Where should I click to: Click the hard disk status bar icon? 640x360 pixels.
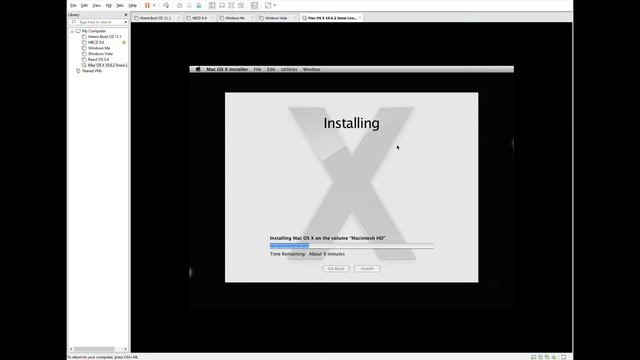(x=533, y=357)
